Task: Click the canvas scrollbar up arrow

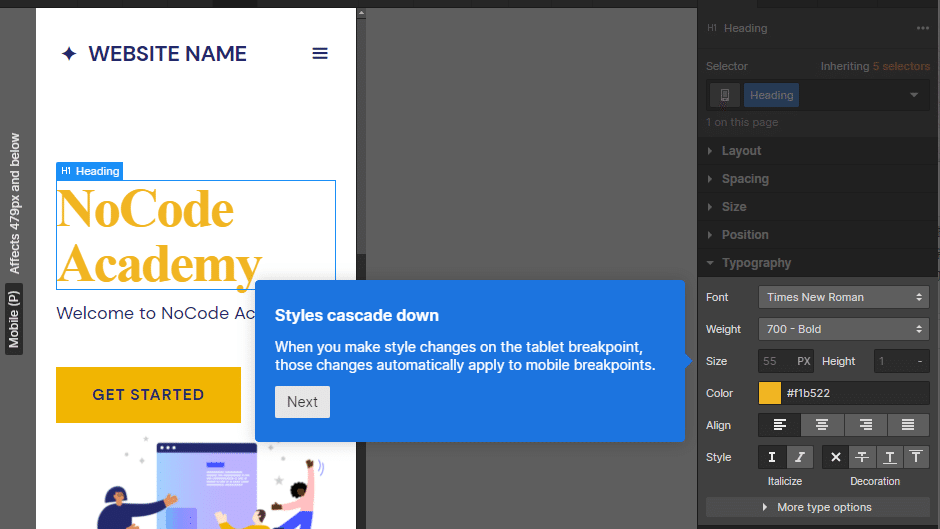Action: (361, 13)
